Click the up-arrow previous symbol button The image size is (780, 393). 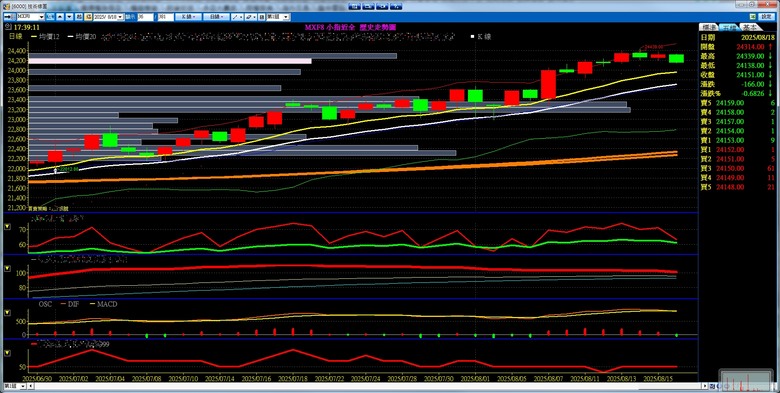[60, 17]
